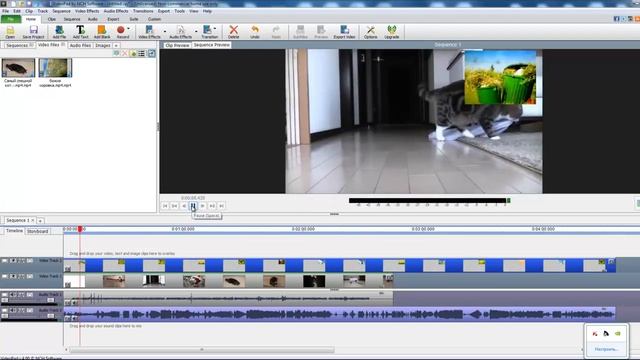Jump to the end of the sequence
The image size is (640, 360).
click(222, 206)
